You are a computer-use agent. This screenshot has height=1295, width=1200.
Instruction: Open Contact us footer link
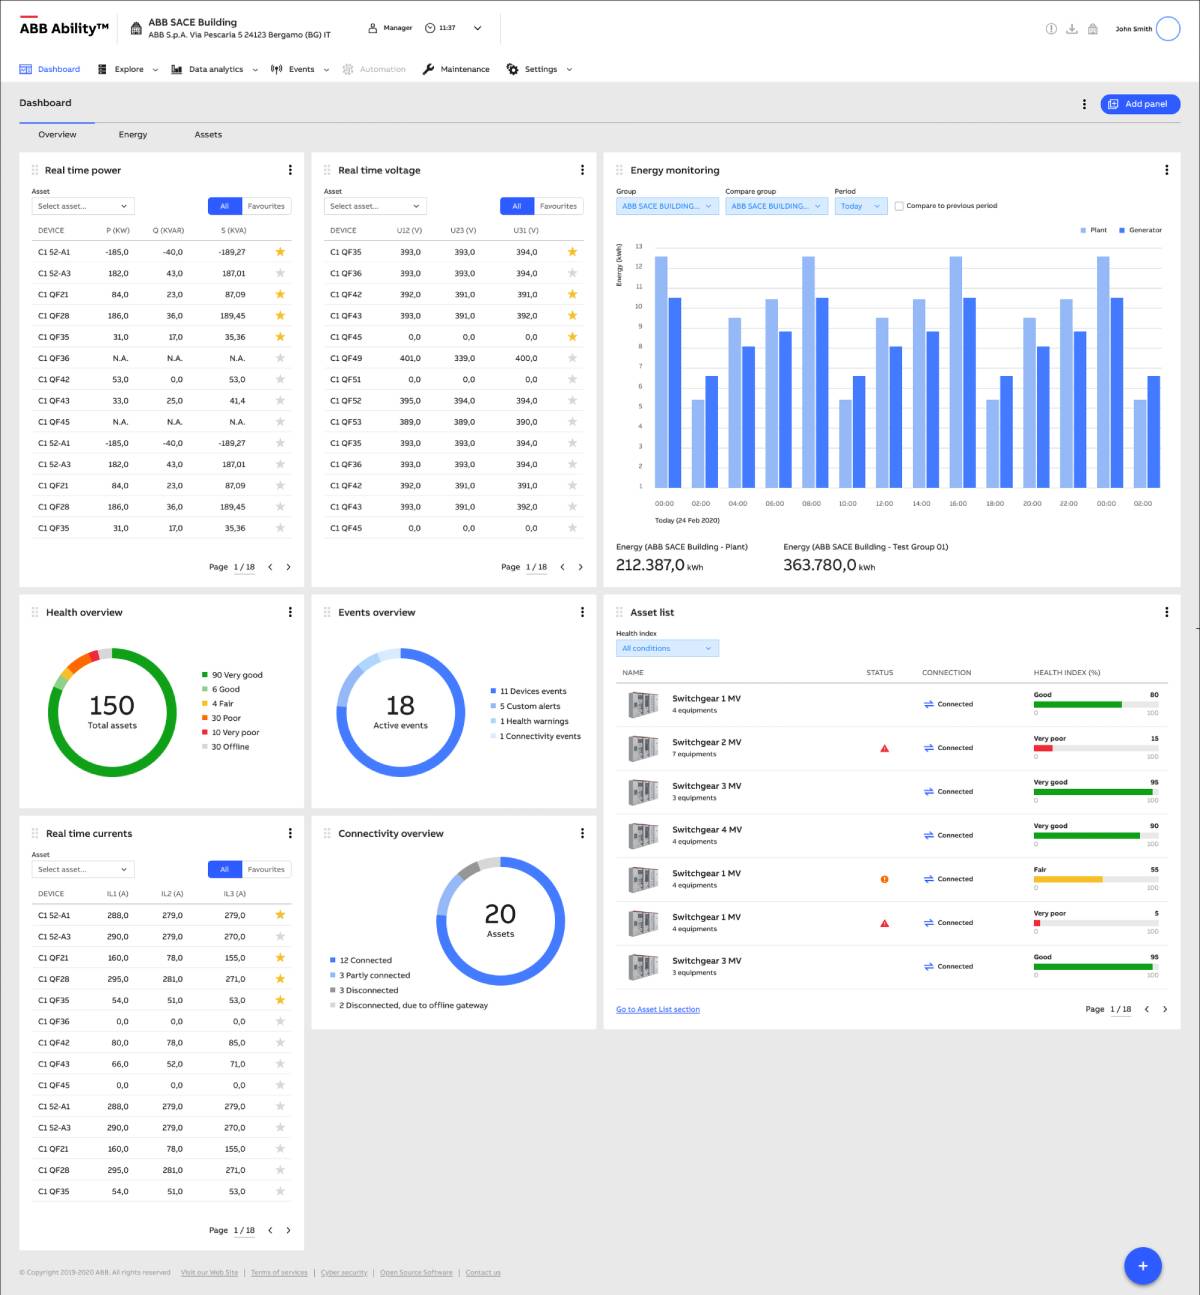click(x=483, y=1273)
